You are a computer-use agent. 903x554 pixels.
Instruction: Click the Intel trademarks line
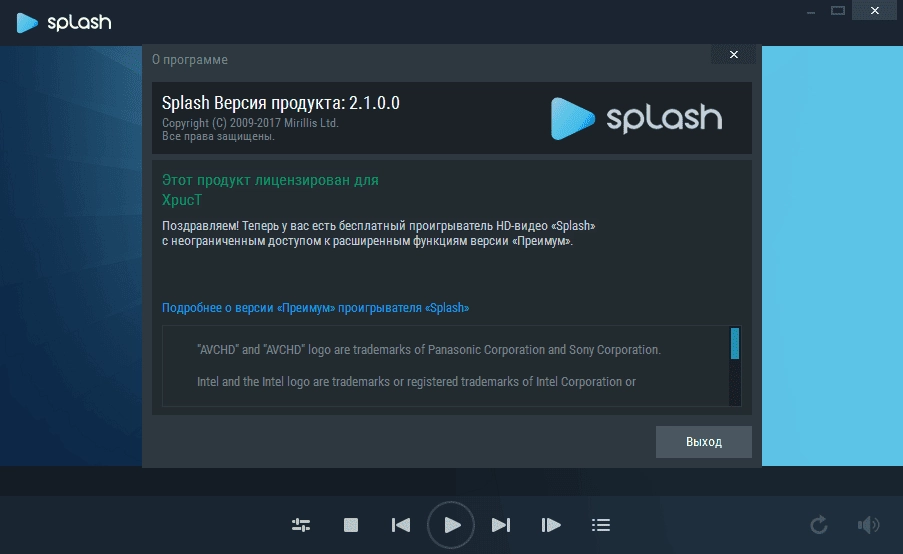[416, 381]
